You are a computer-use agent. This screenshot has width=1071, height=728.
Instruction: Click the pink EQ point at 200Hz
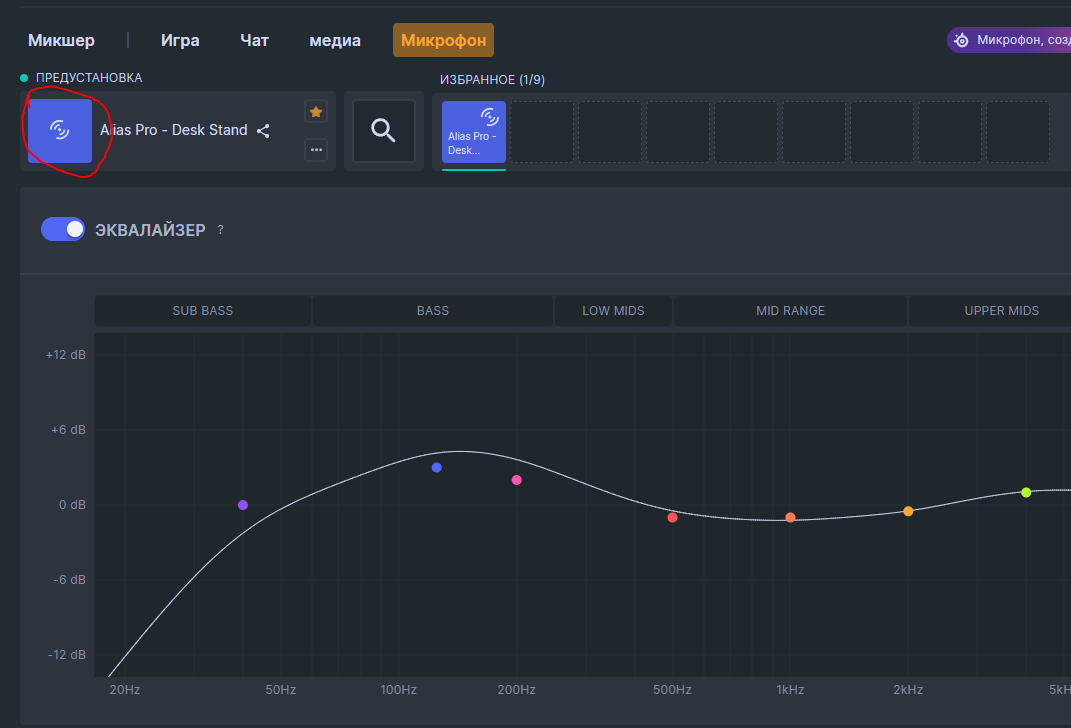pyautogui.click(x=516, y=480)
